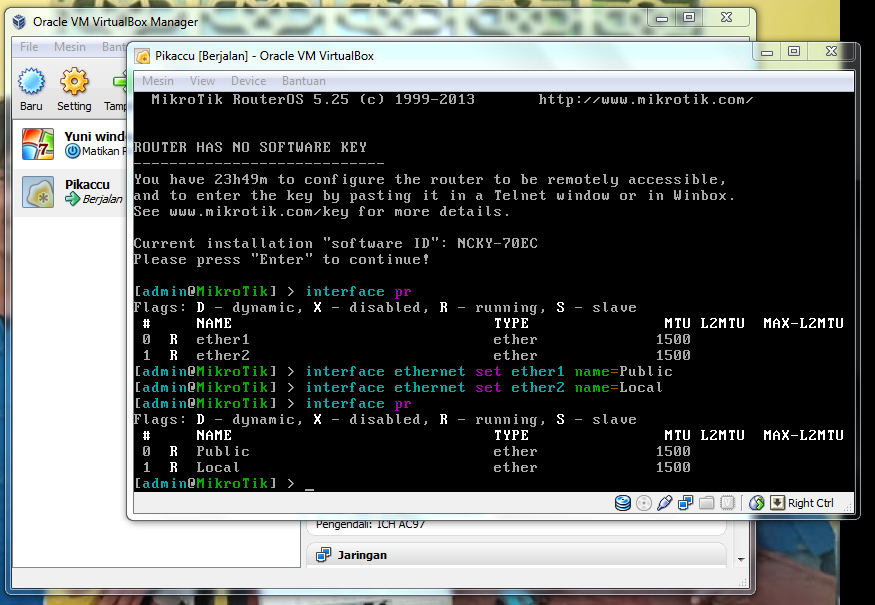Click the Jaringan network section icon
875x605 pixels.
pos(323,555)
